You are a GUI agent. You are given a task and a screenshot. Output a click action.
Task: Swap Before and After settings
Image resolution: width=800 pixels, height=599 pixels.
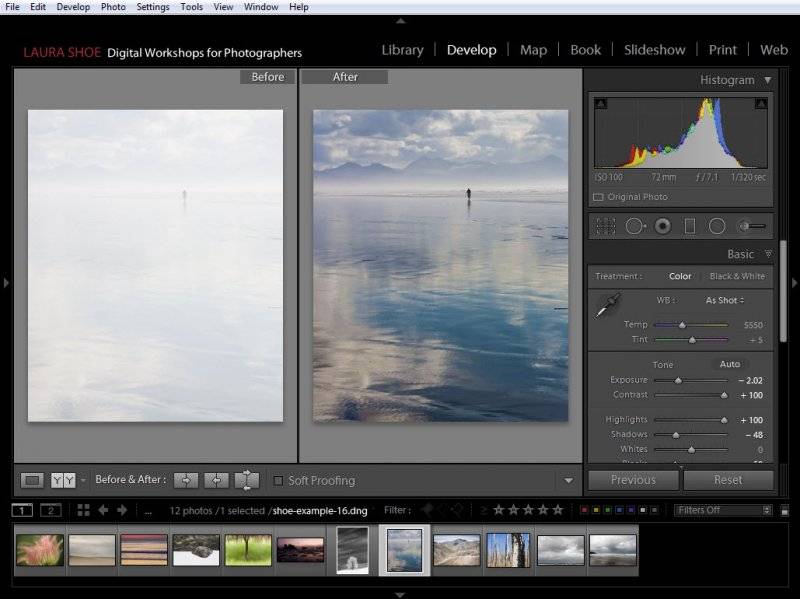(x=247, y=480)
